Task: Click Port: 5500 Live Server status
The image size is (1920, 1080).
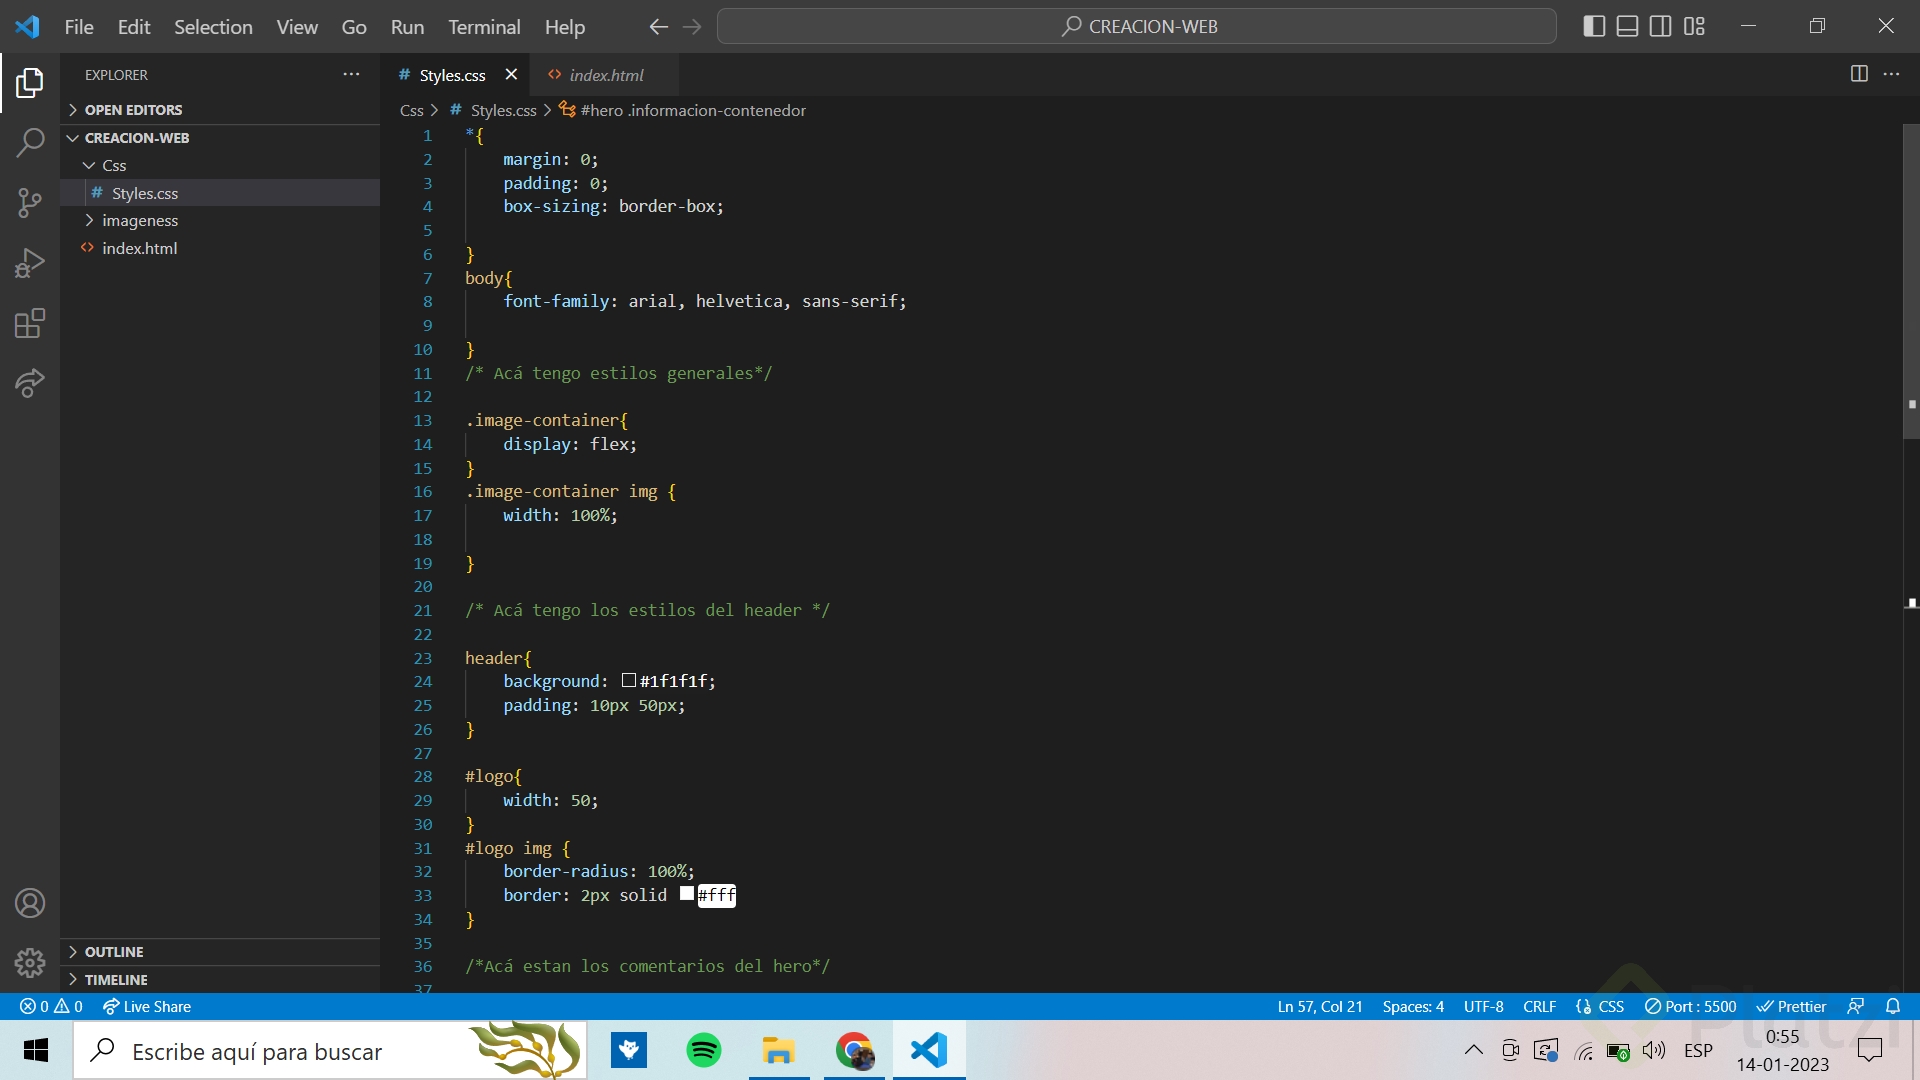Action: (x=1691, y=1007)
